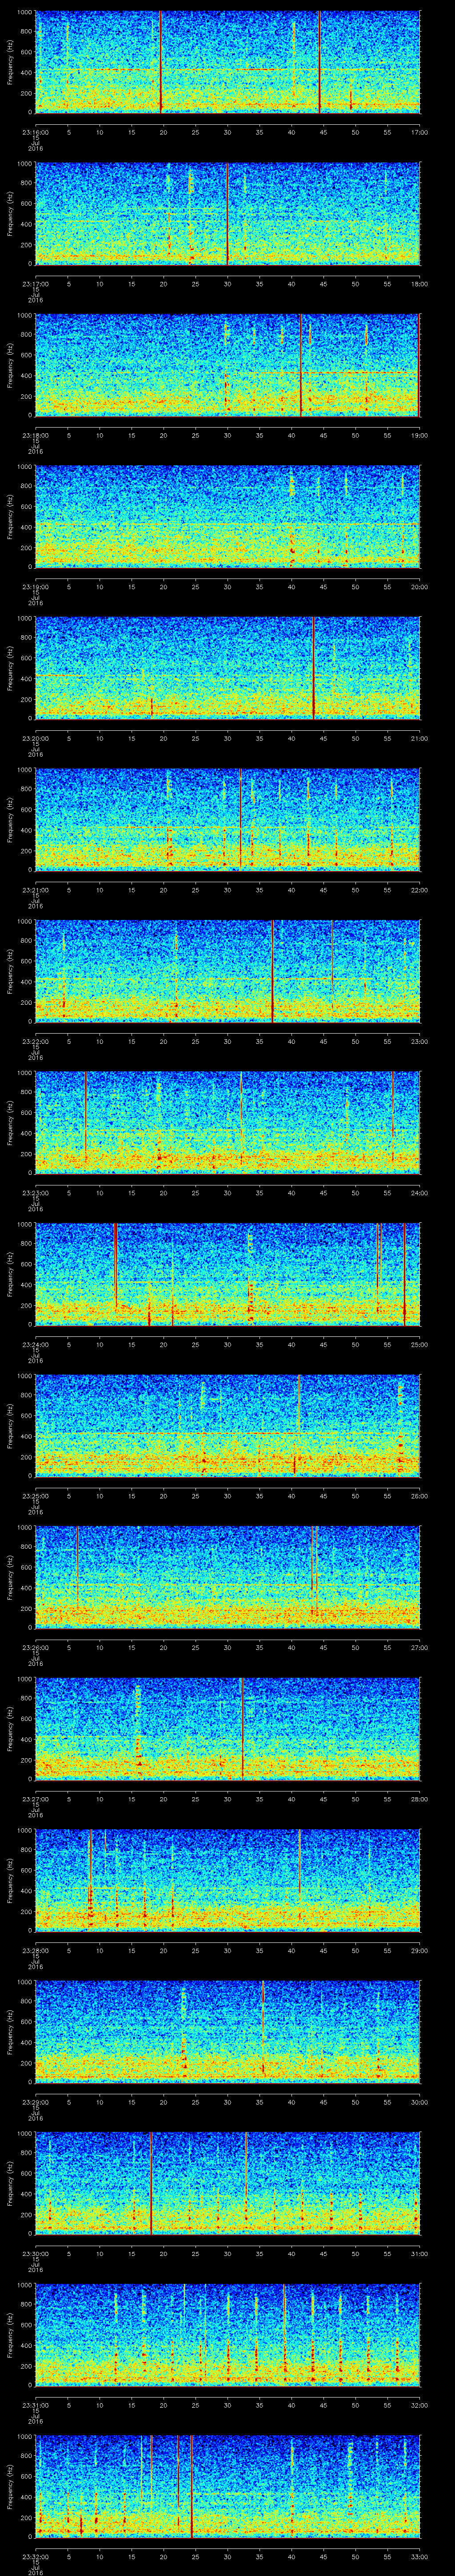Select the 27:00 end time label

[x=419, y=1647]
